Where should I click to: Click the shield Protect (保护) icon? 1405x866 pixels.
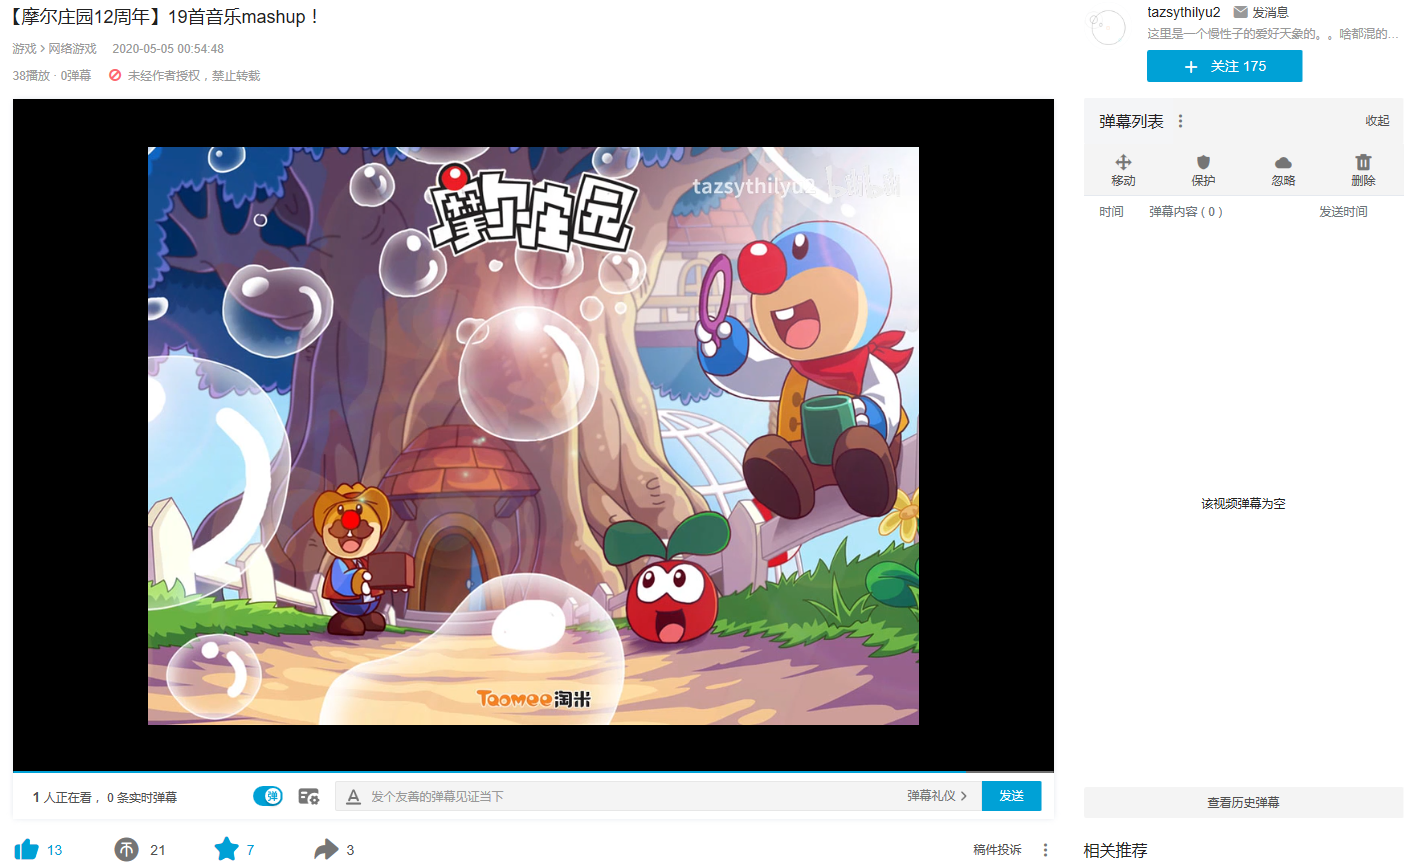tap(1203, 162)
